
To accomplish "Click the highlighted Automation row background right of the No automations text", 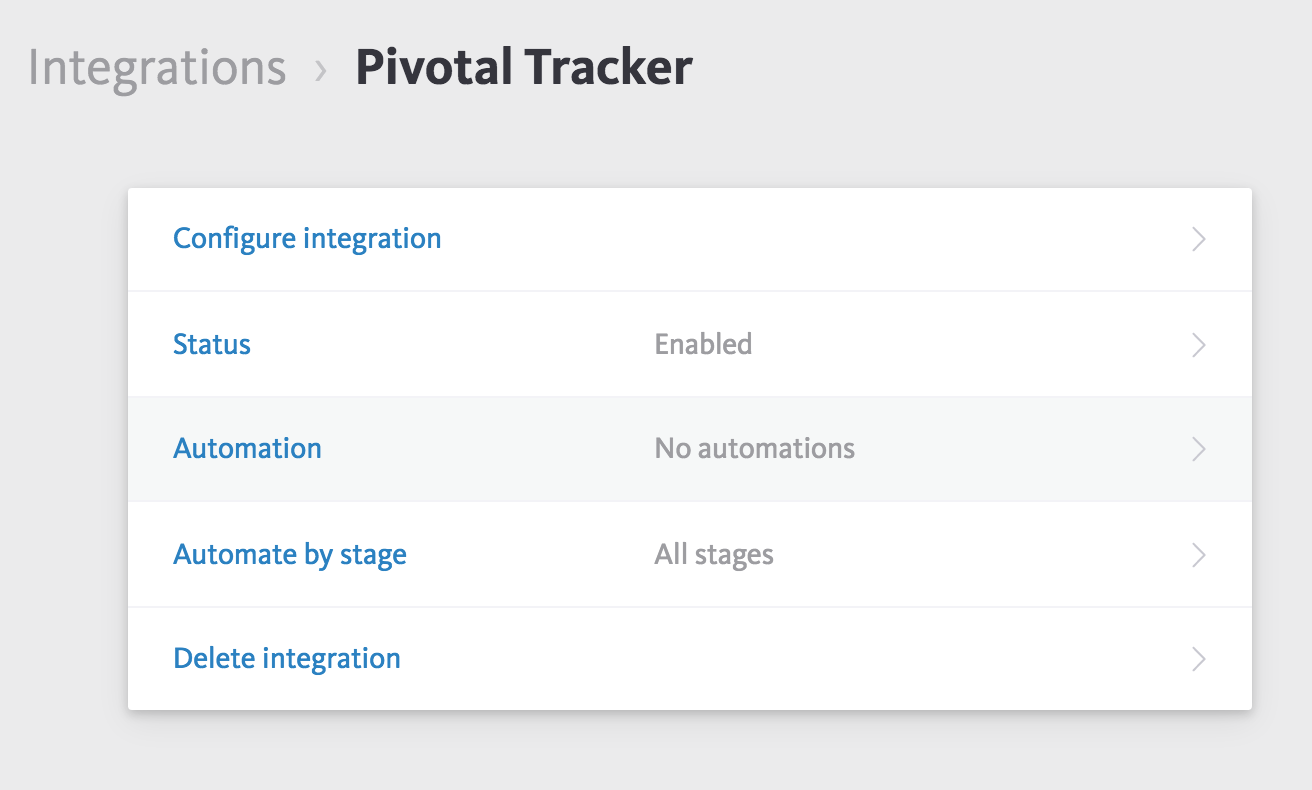I will [x=1020, y=449].
